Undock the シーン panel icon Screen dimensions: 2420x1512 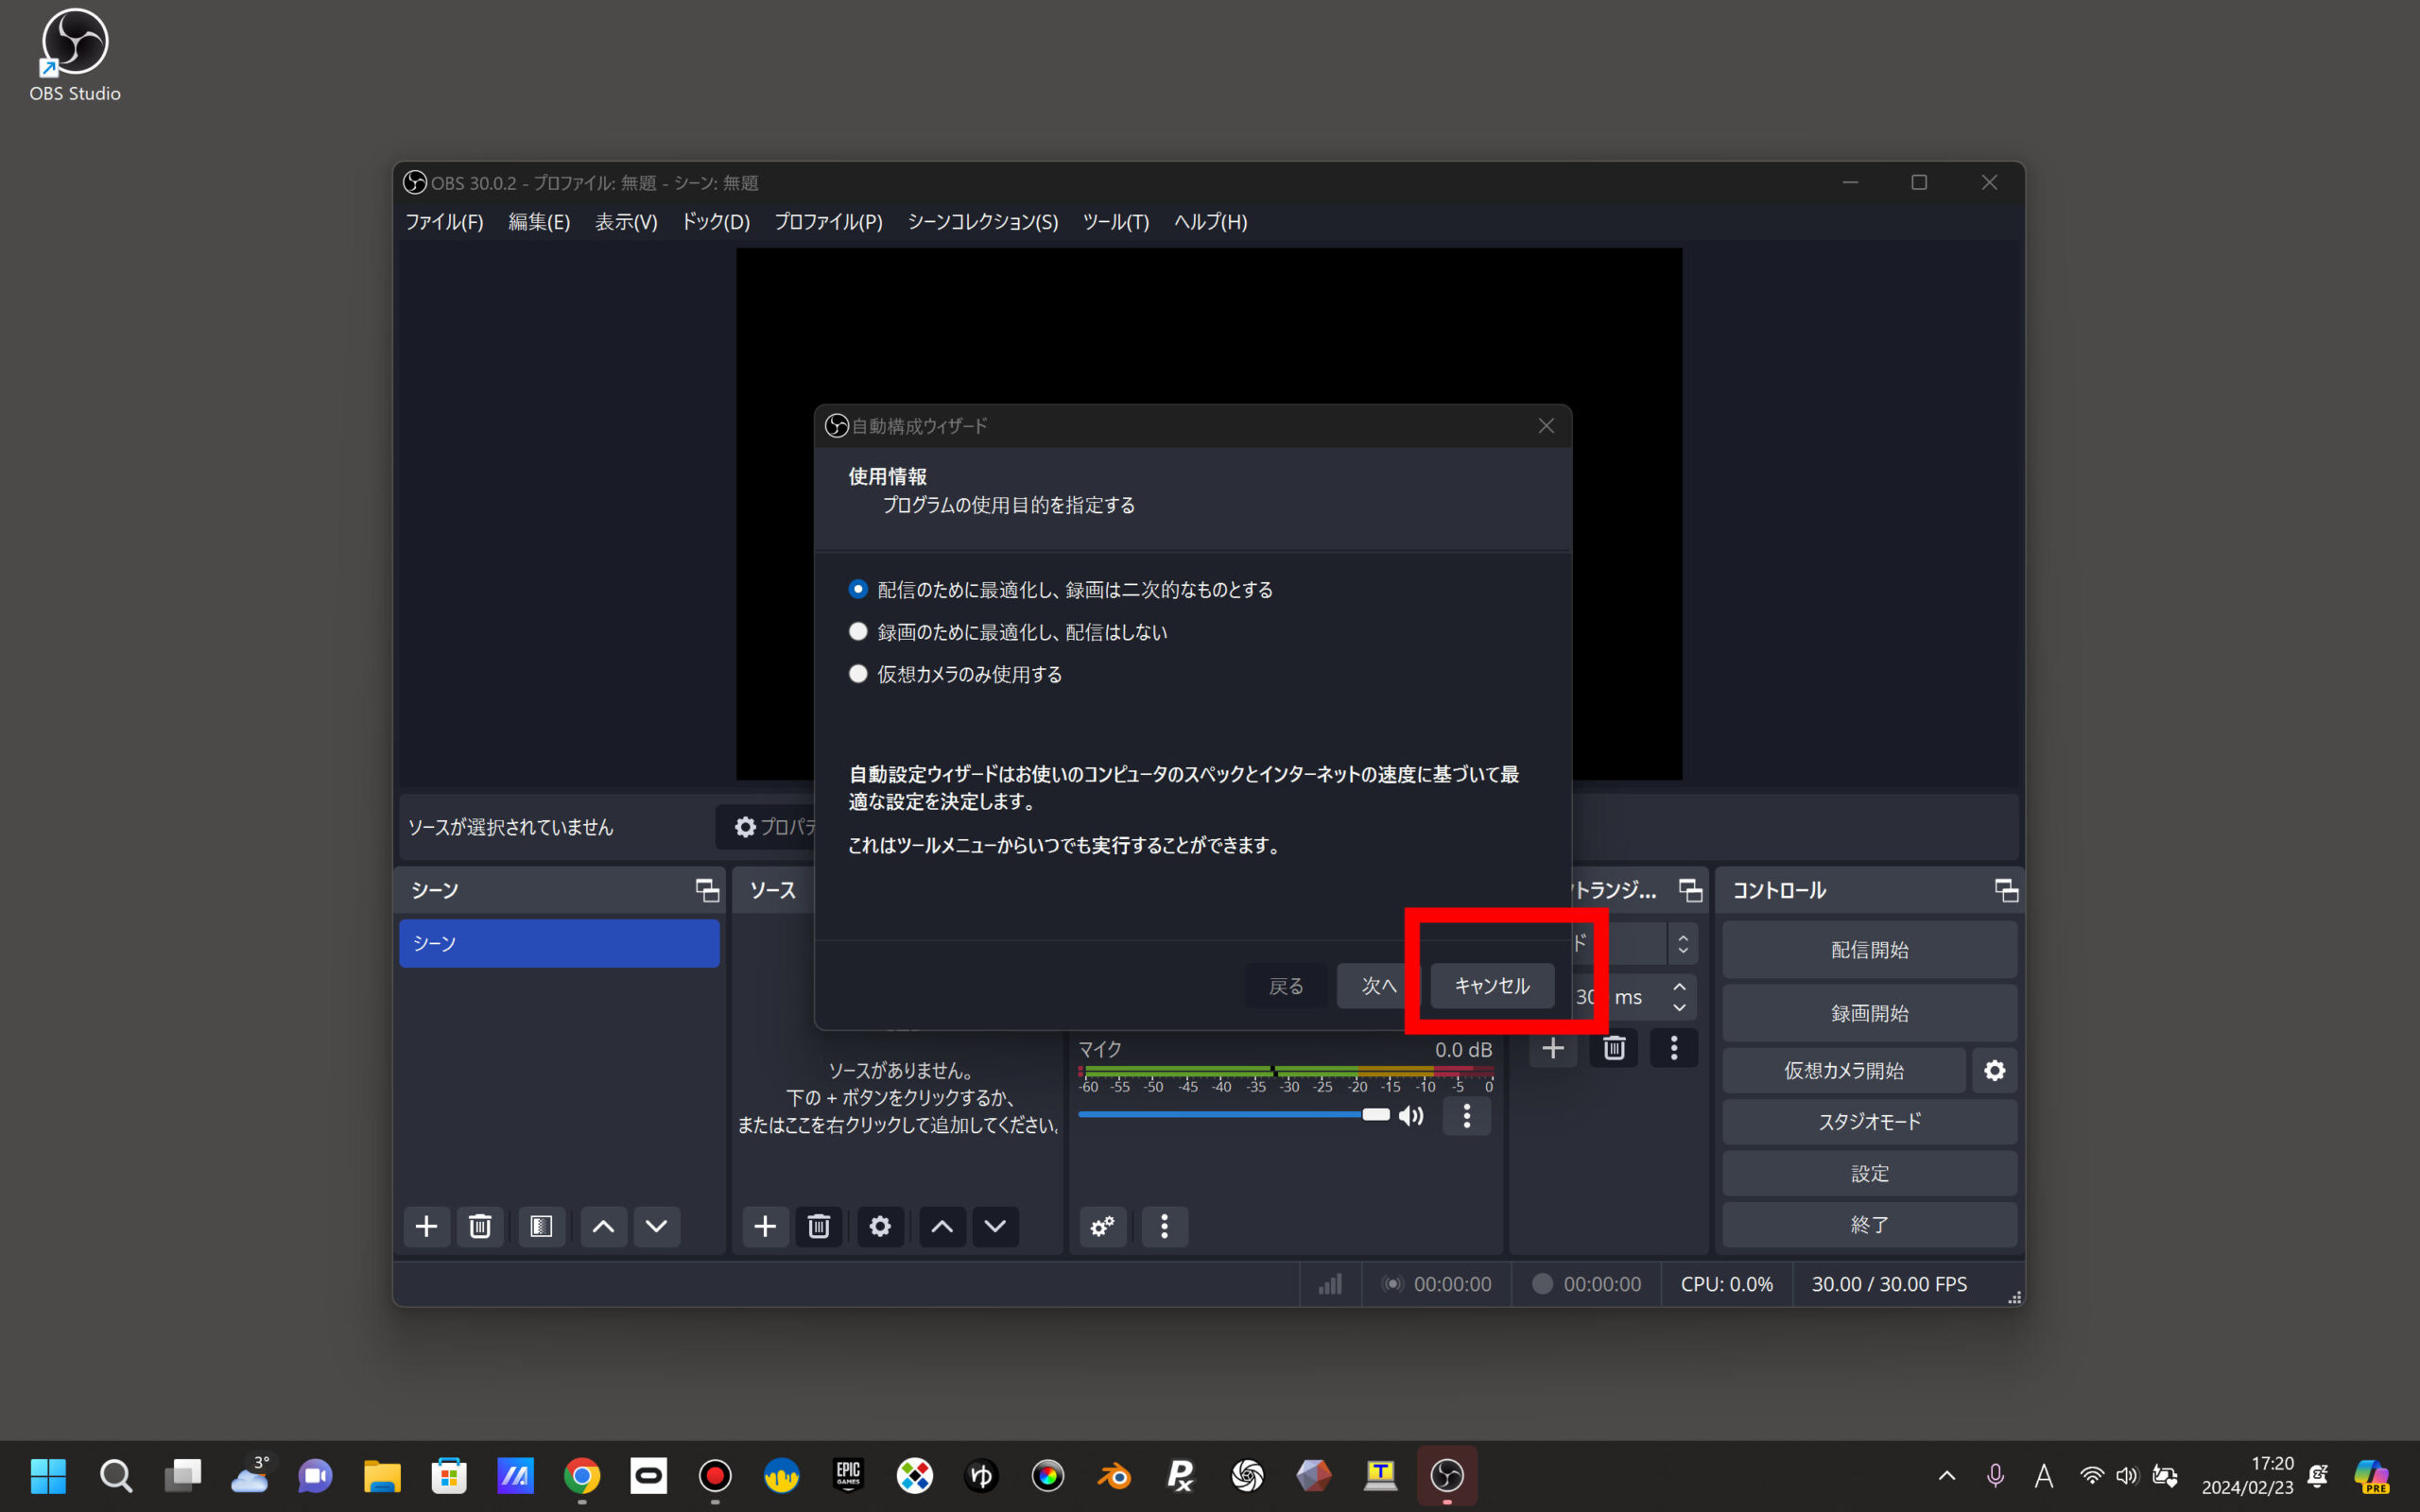[707, 890]
